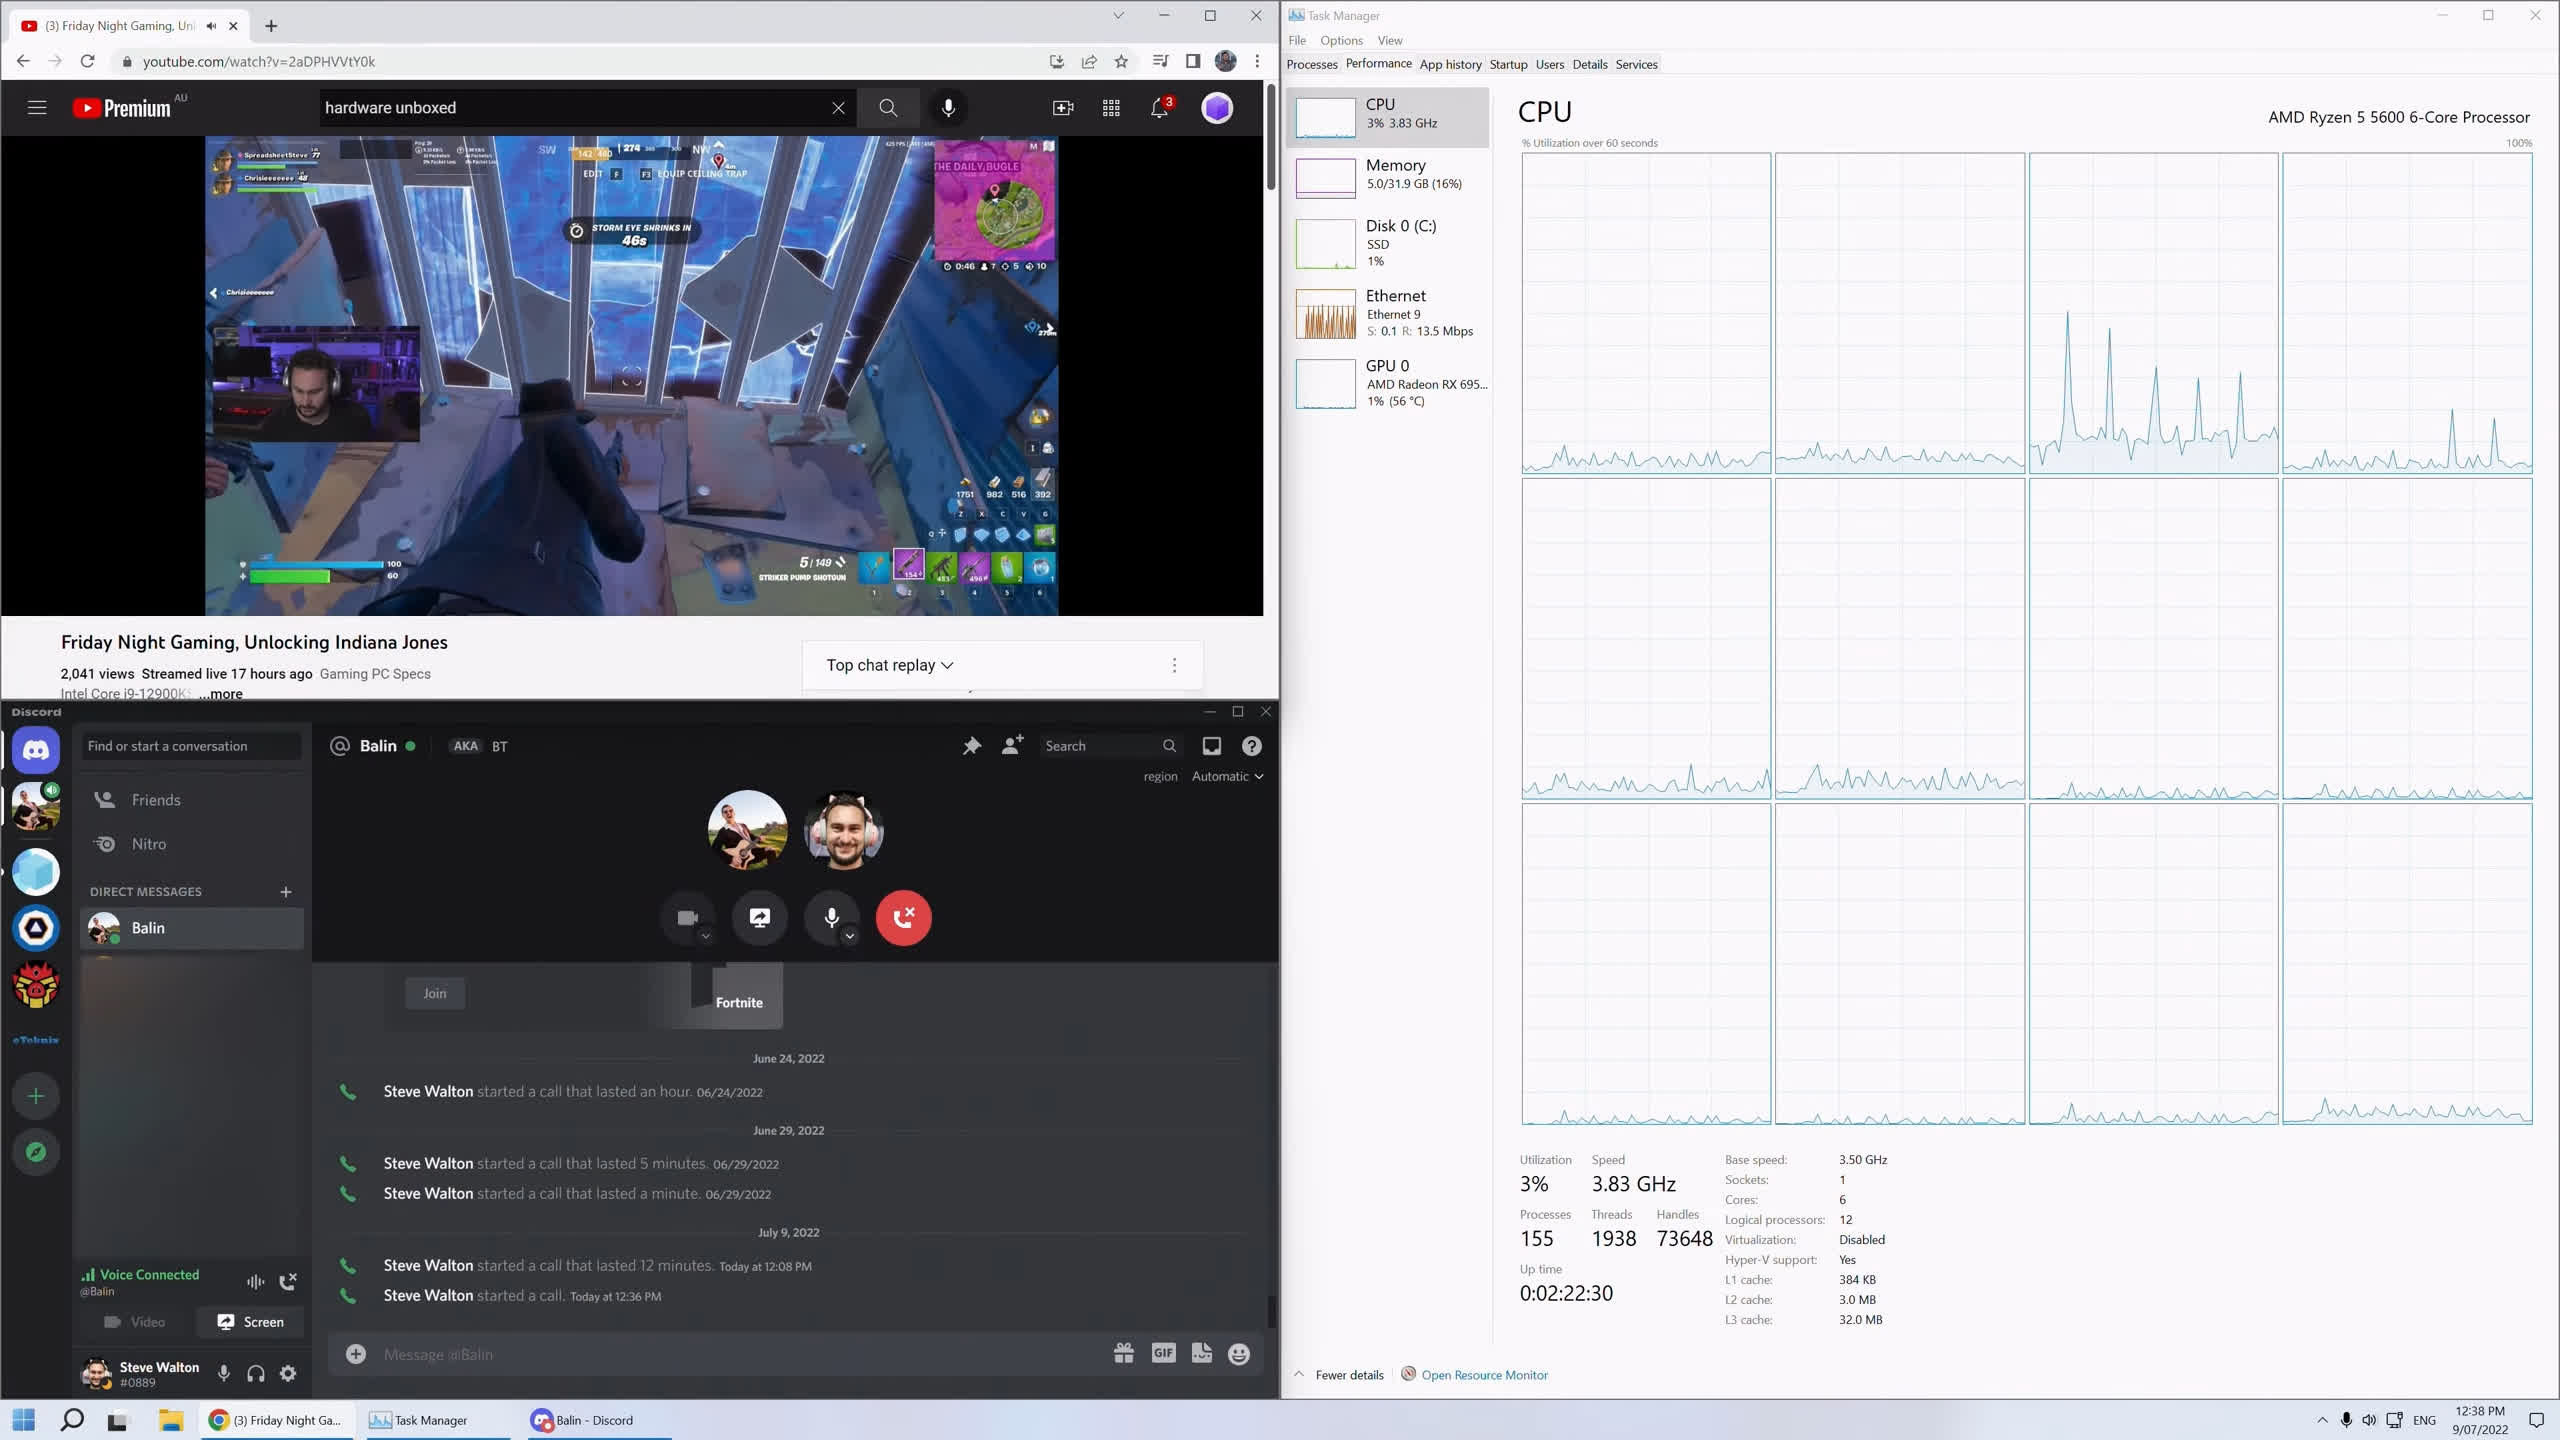Viewport: 2560px width, 1440px height.
Task: Toggle camera on in Discord call
Action: click(687, 917)
